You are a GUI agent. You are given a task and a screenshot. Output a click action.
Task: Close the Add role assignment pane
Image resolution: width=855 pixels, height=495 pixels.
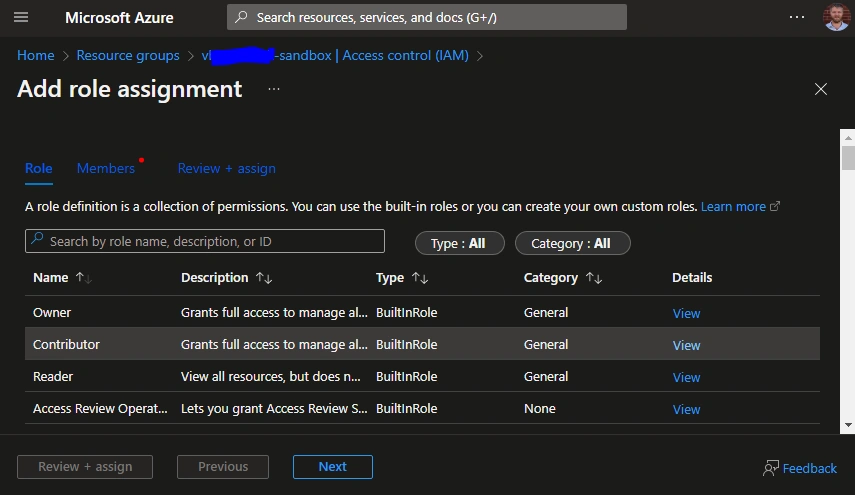[x=821, y=89]
